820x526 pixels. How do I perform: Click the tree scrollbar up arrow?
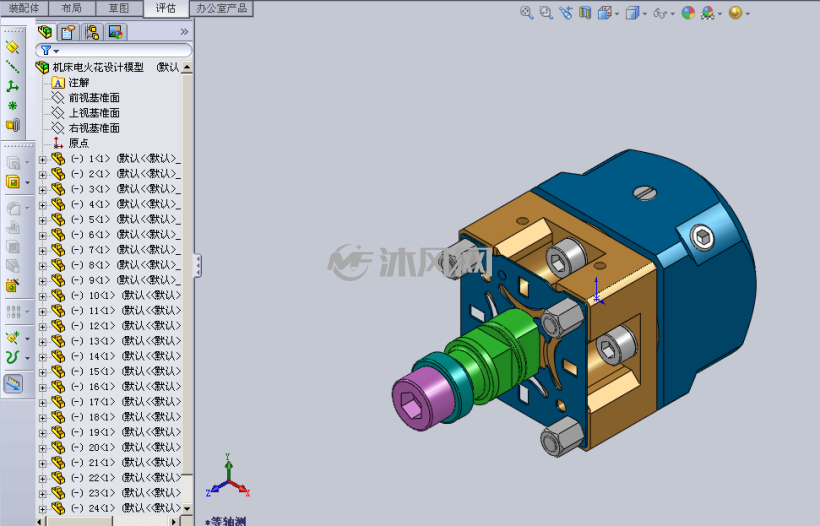(x=187, y=67)
